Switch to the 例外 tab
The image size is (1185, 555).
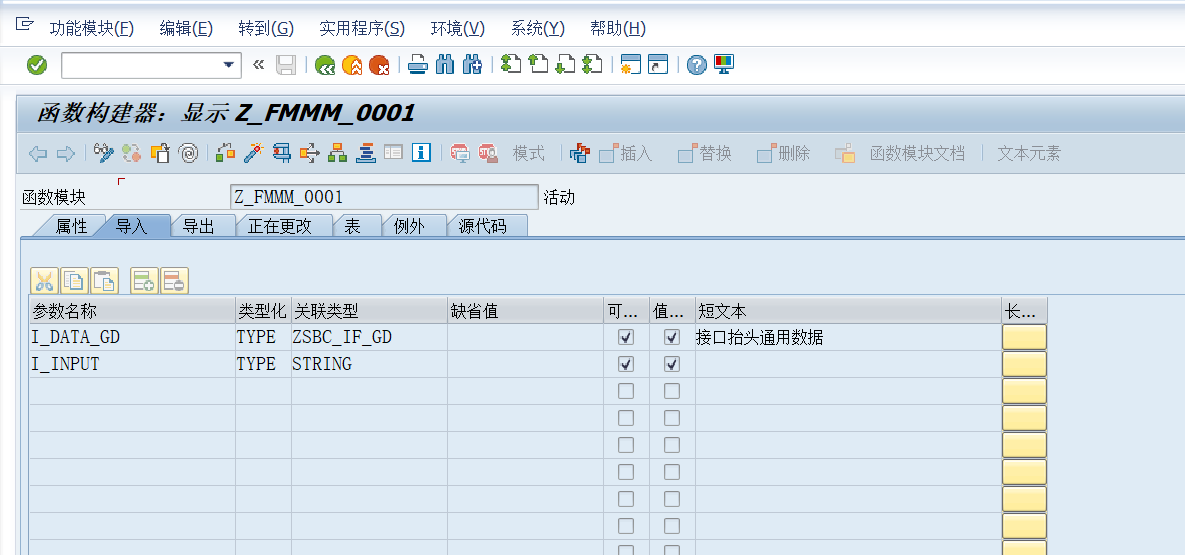409,226
